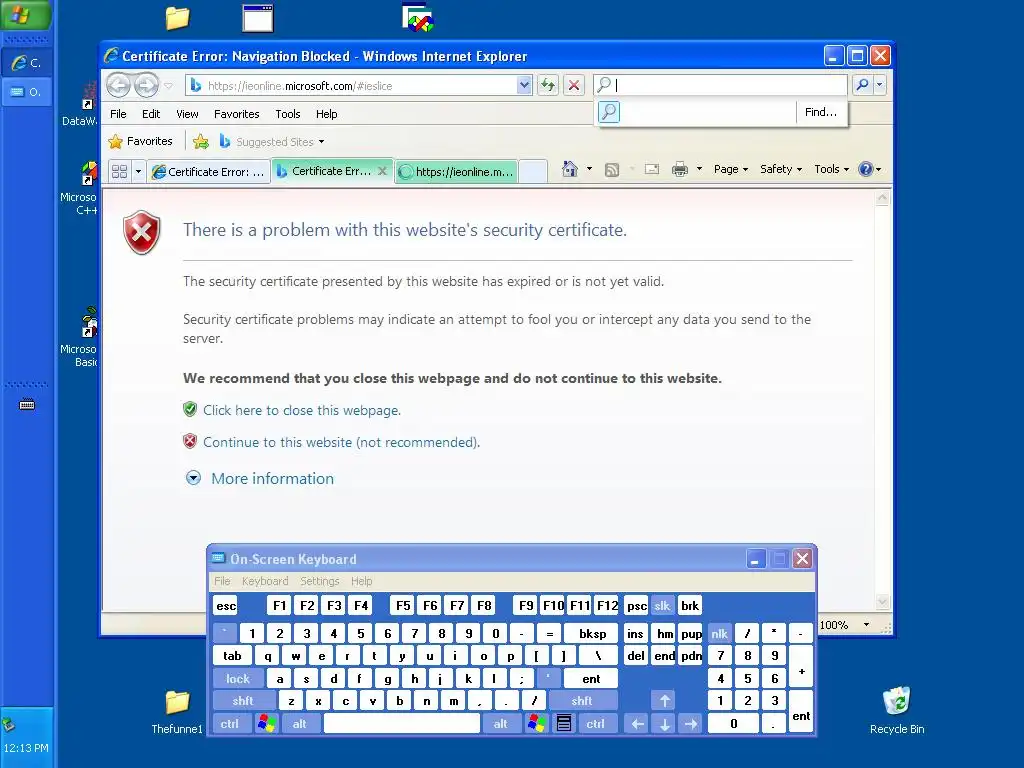Switch to first Certificate Error tab
This screenshot has height=768, width=1024.
(208, 172)
